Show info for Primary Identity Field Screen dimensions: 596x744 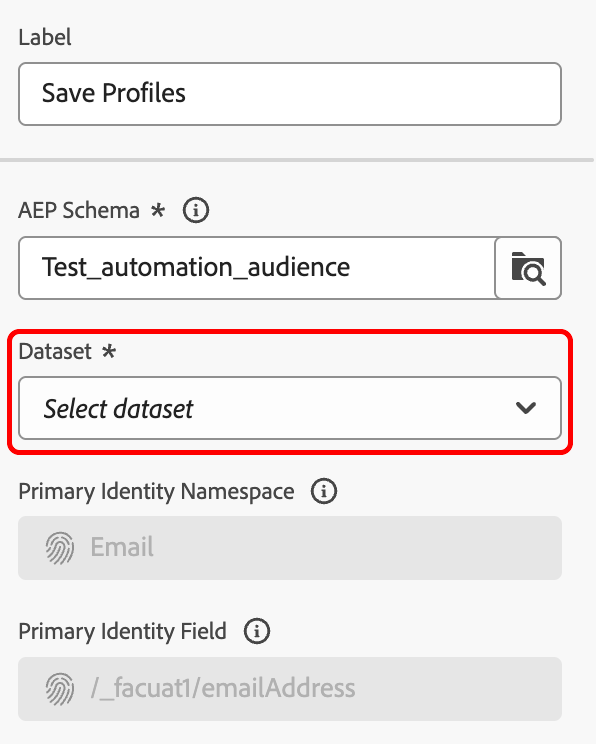[x=257, y=632]
